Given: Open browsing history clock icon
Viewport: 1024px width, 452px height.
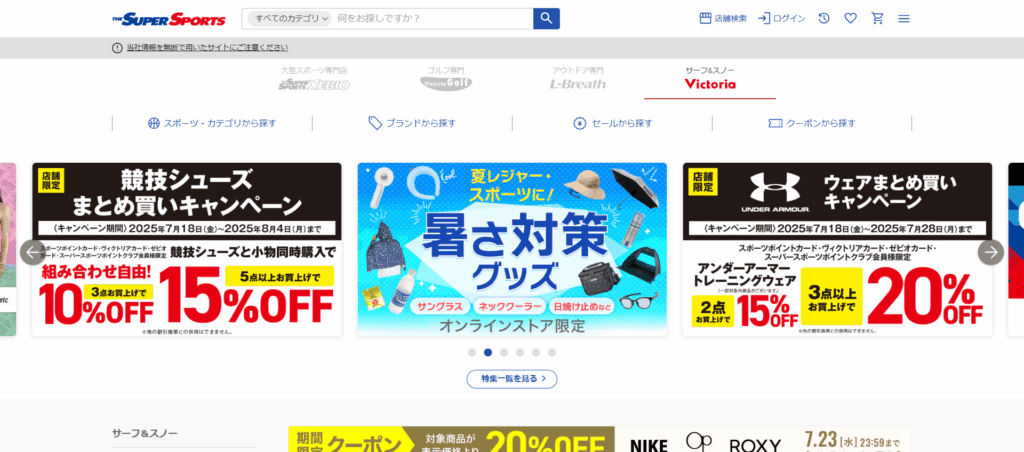Looking at the screenshot, I should 824,18.
